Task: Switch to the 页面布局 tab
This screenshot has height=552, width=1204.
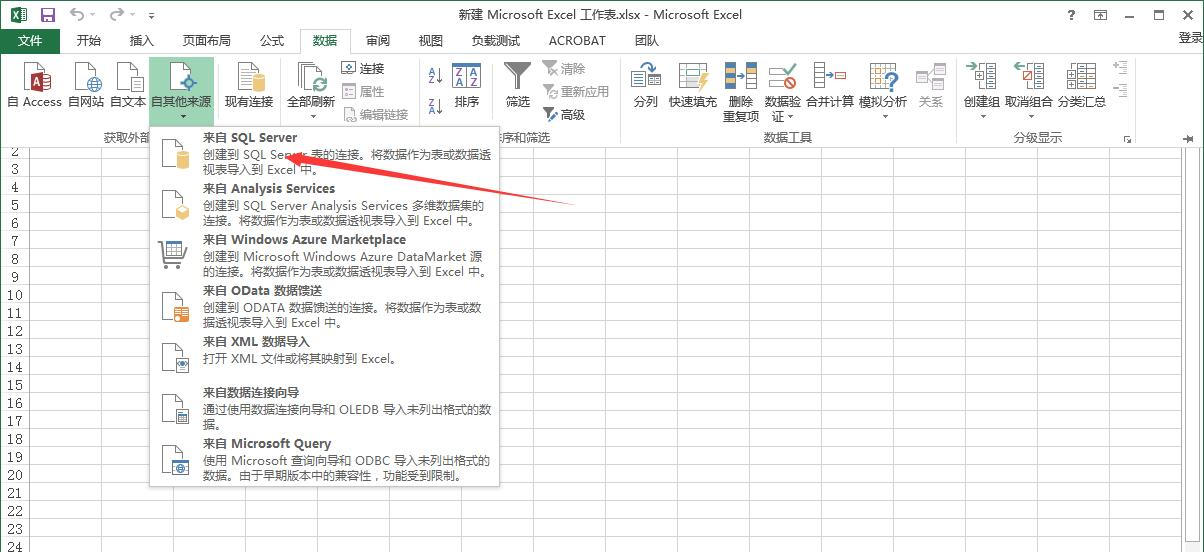Action: (x=206, y=41)
